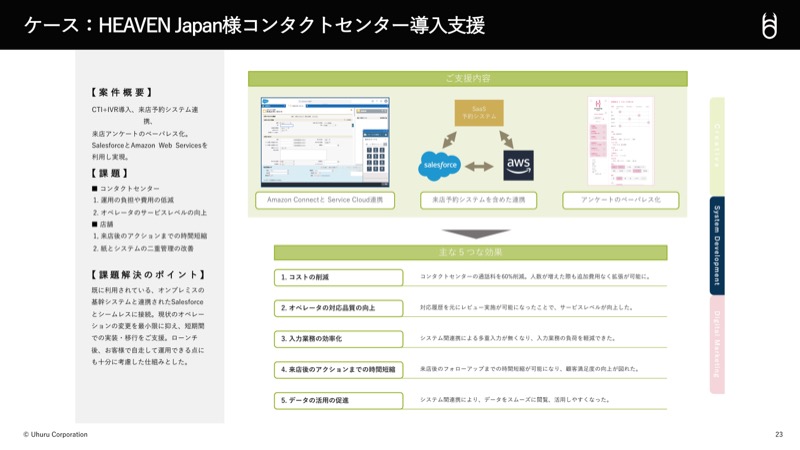Click the © Uhuru Corporation footer
Screen dimensions: 800x450
pos(55,435)
